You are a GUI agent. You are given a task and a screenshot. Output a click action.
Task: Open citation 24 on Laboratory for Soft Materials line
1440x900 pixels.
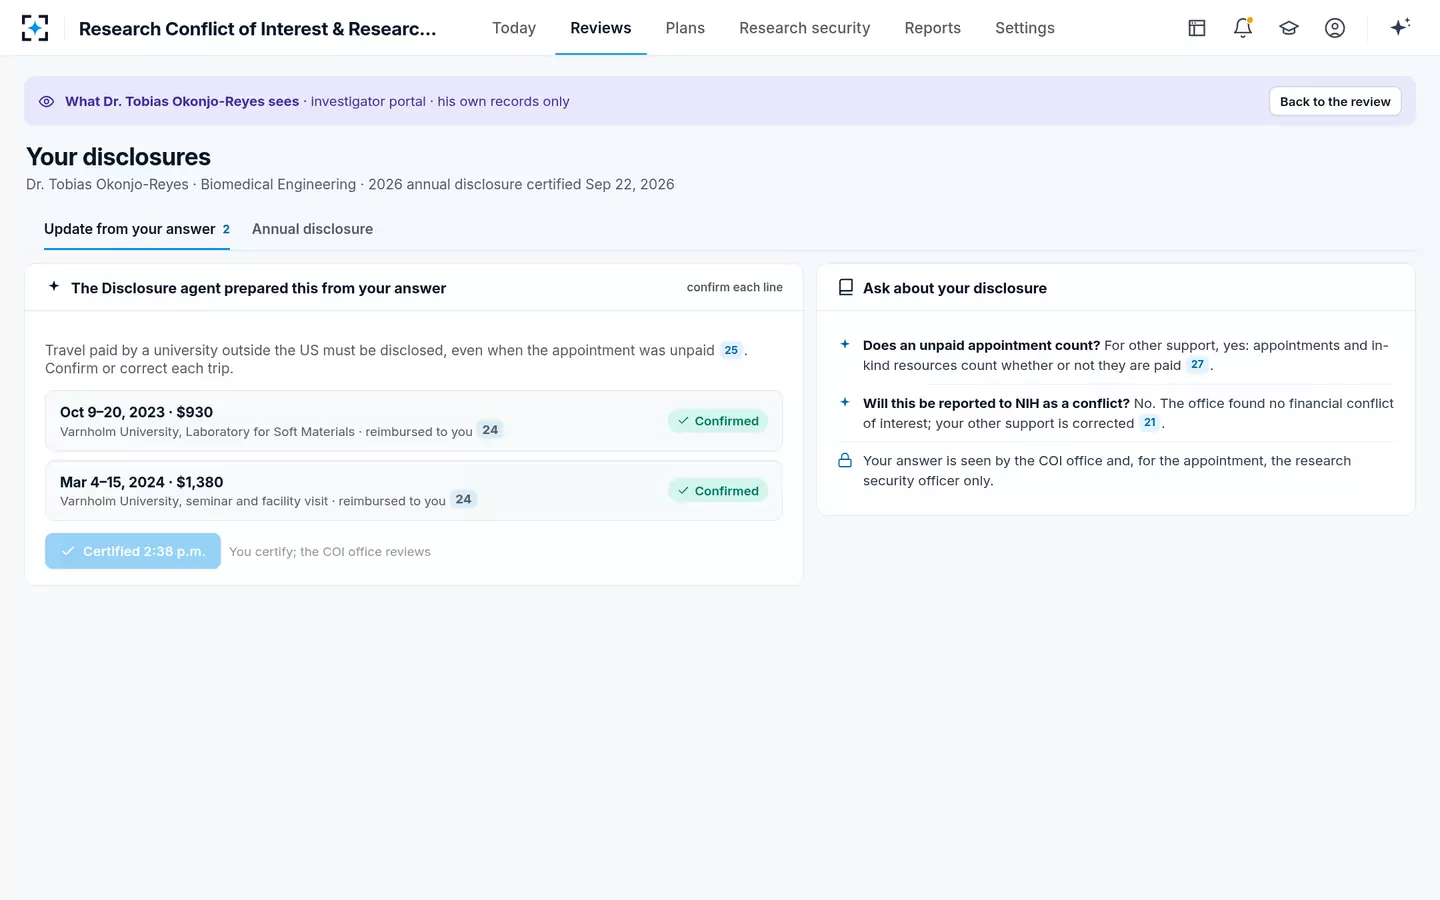pyautogui.click(x=490, y=430)
